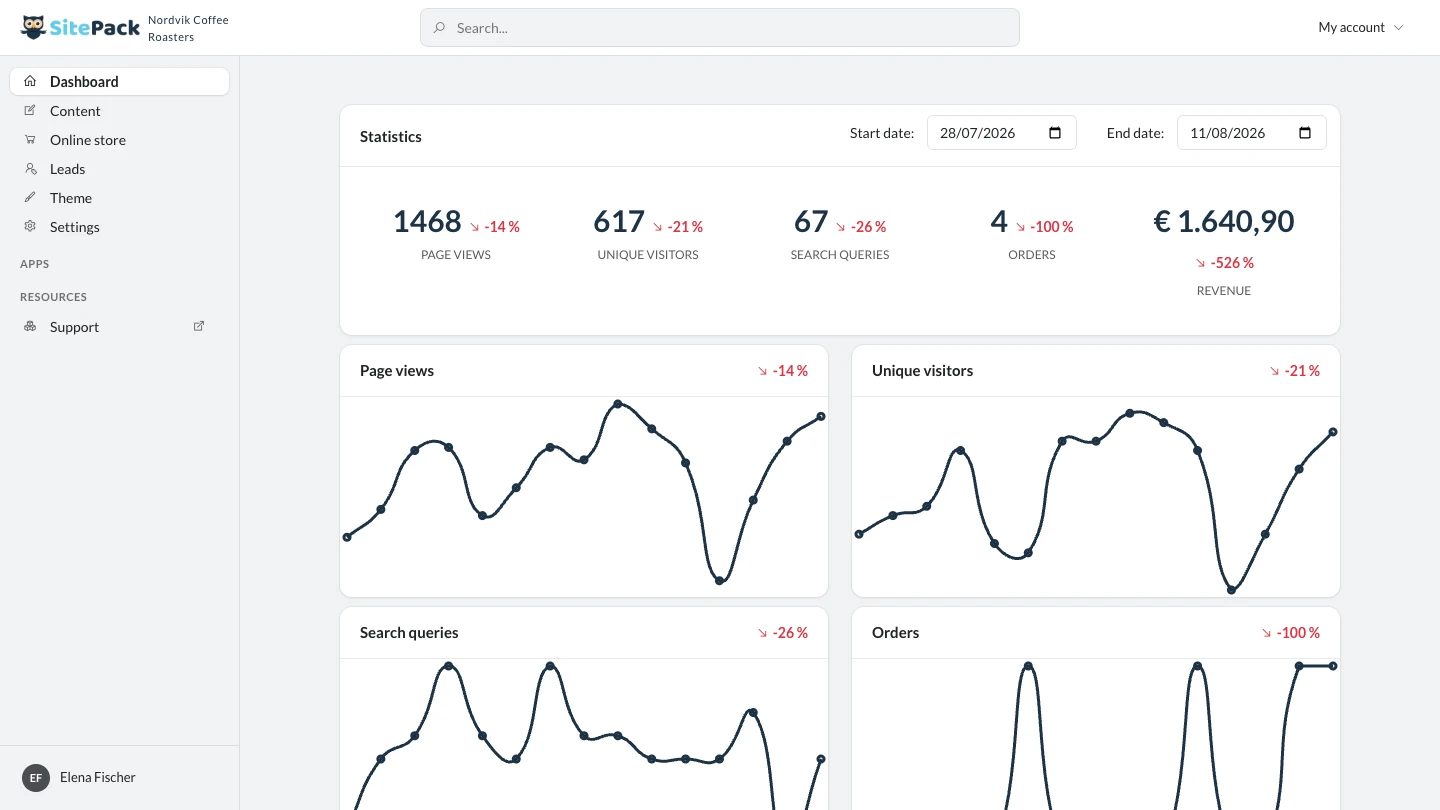Click the 1468 page views value
Screen dimensions: 1440x810
click(427, 222)
